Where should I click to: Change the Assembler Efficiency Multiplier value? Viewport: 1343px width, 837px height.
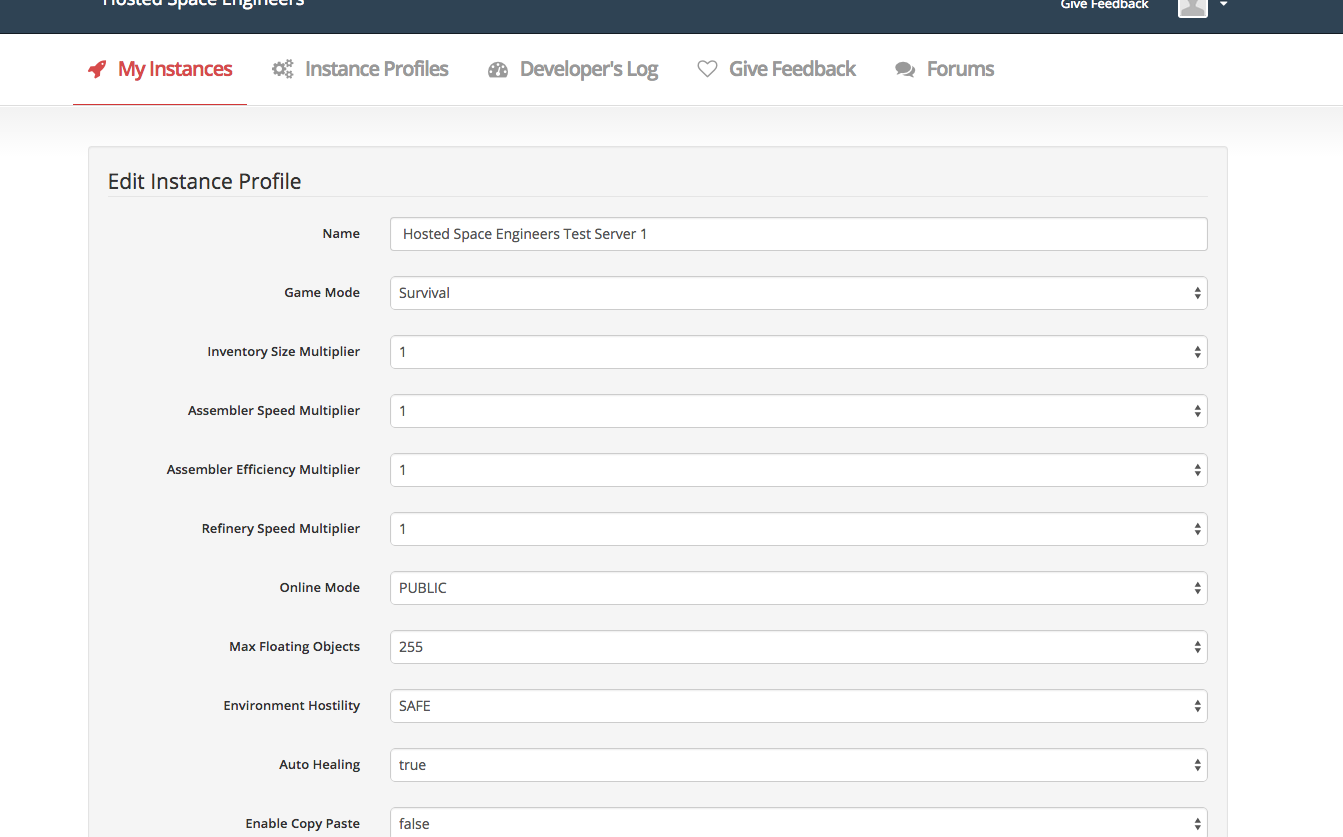[x=798, y=470]
